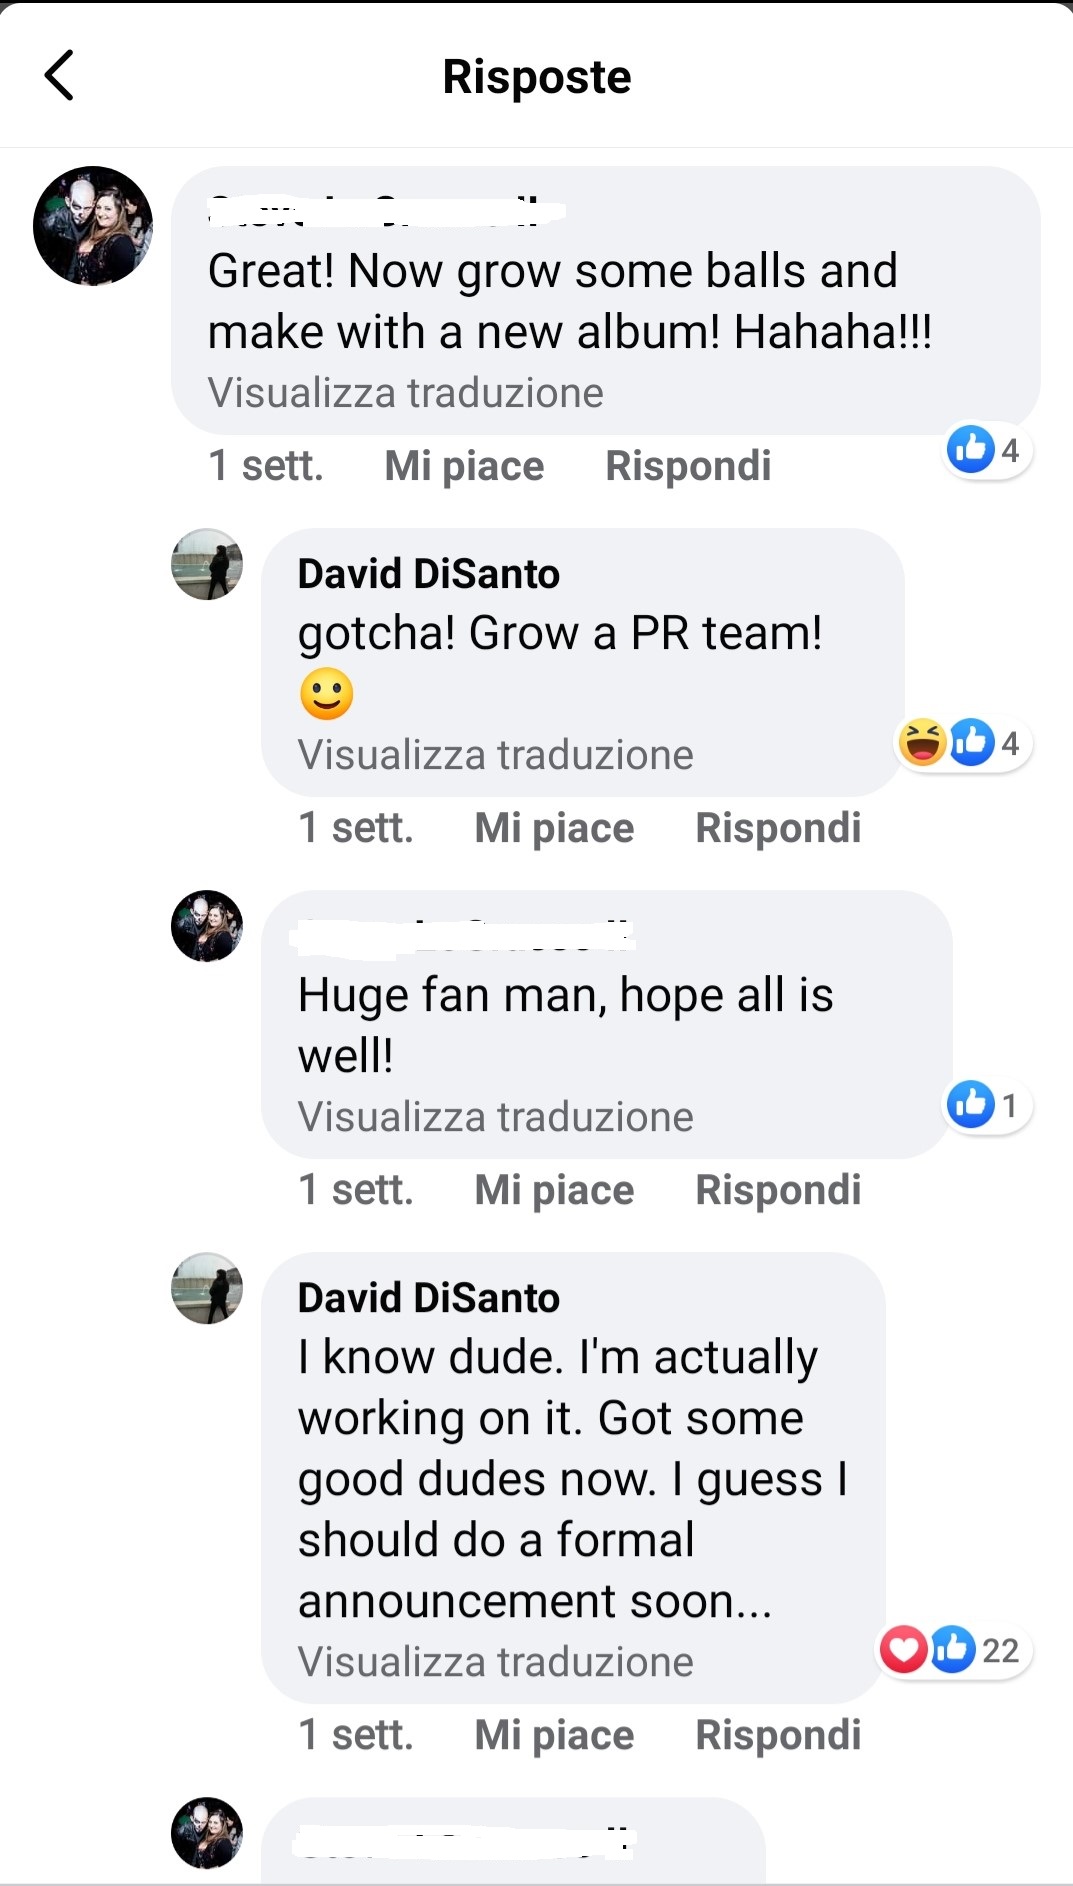Translate the 'Grow a PR team' reply
Viewport: 1073px width, 1886px height.
495,755
